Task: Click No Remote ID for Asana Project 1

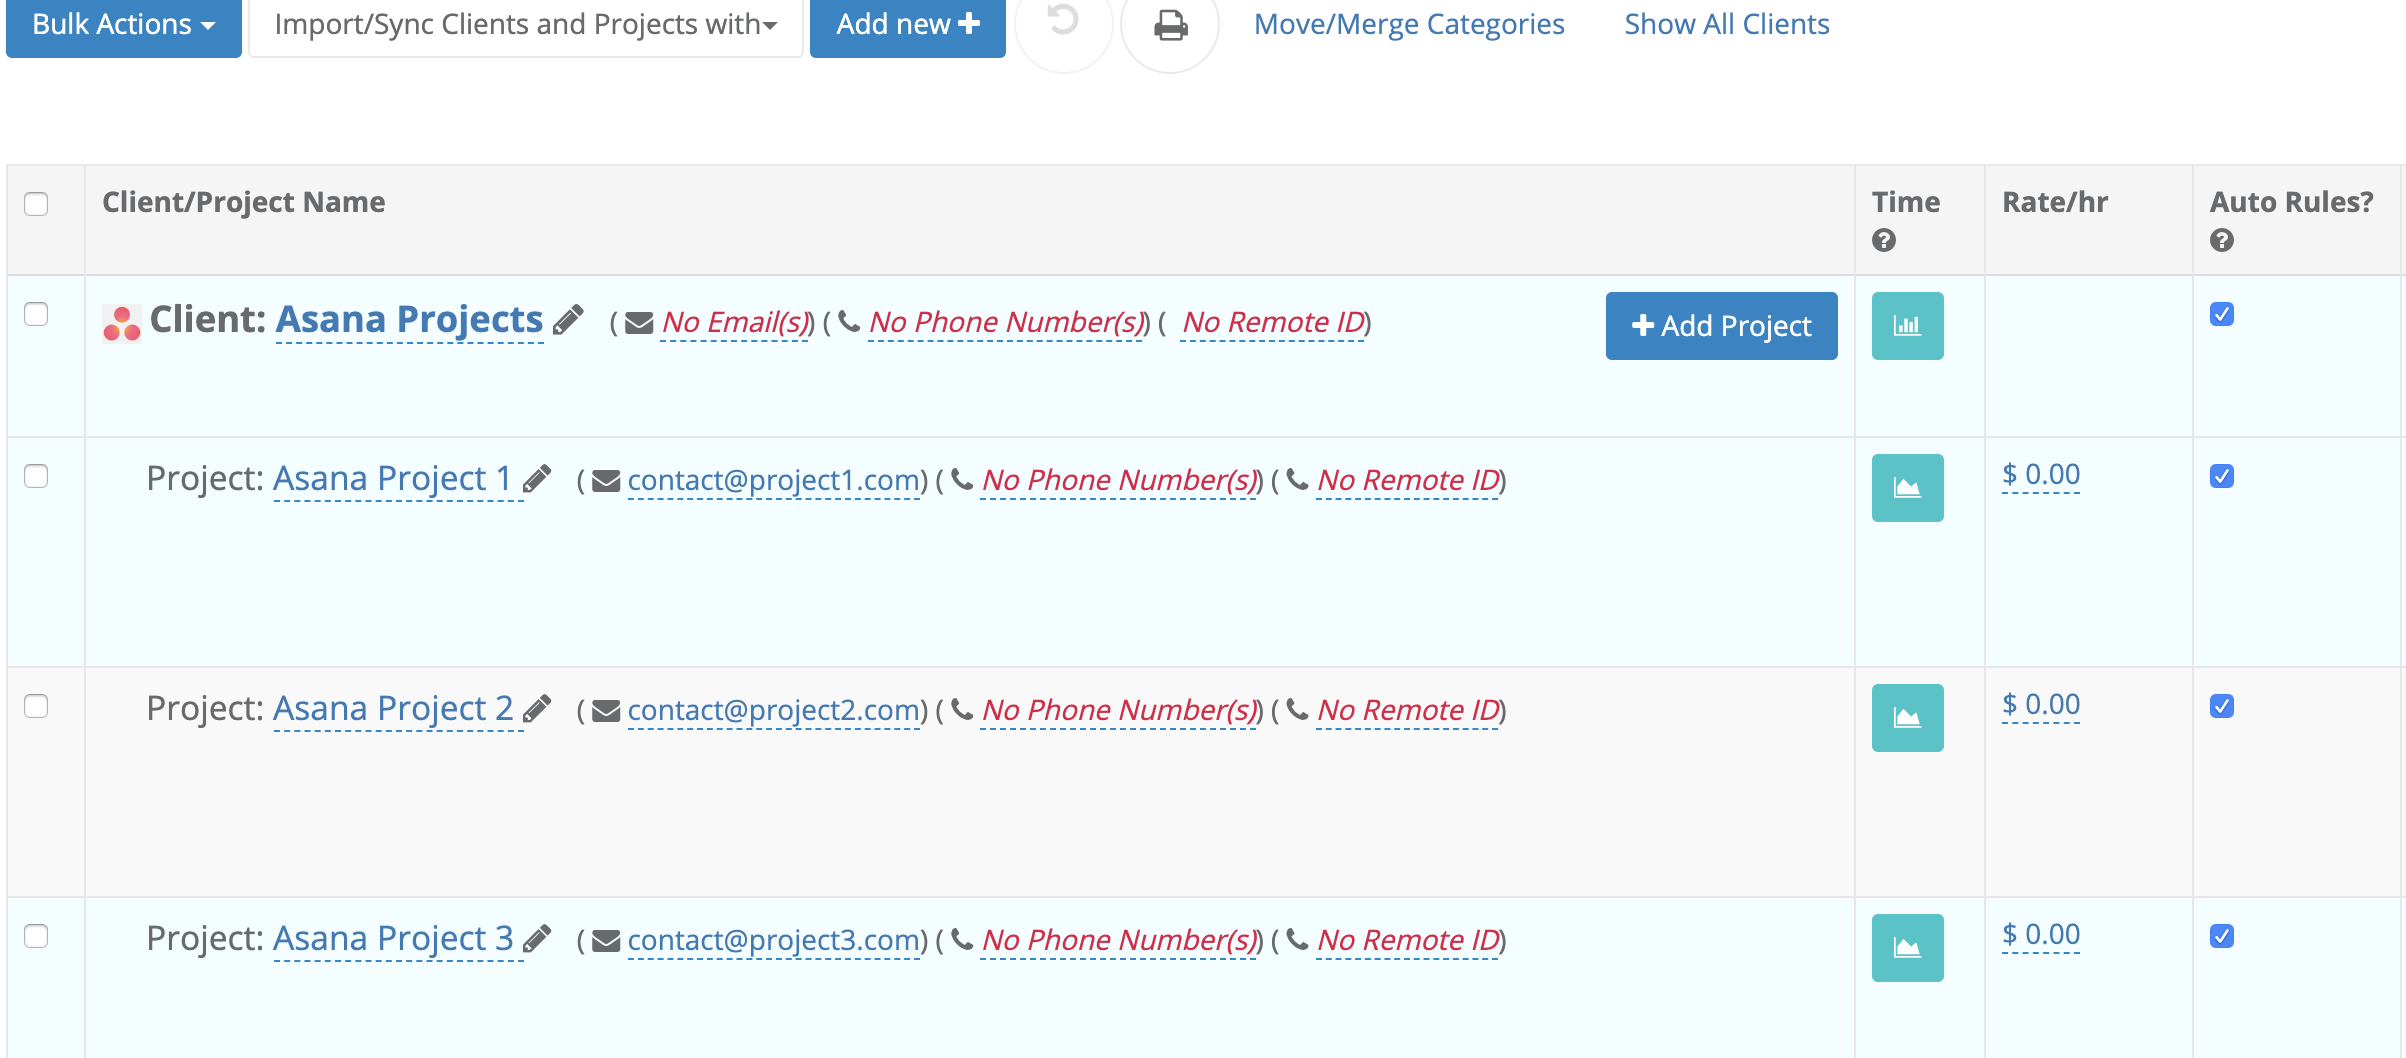Action: (1408, 481)
